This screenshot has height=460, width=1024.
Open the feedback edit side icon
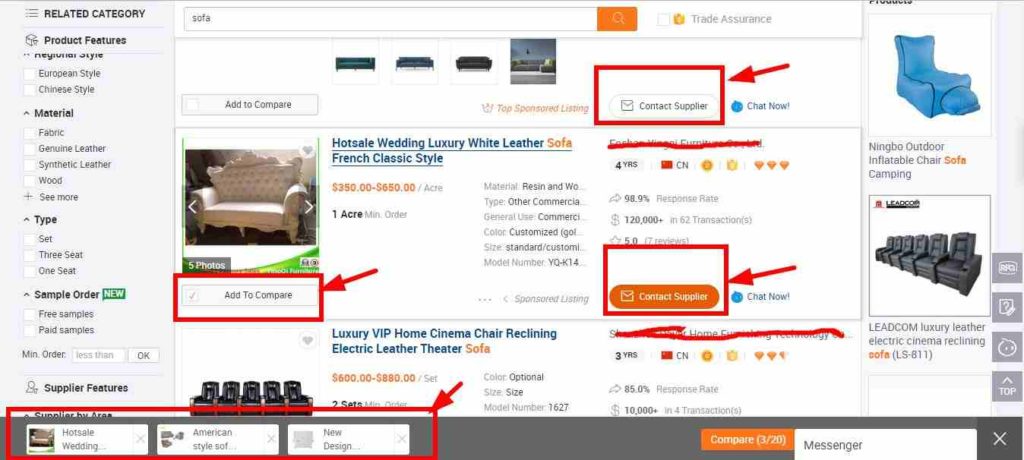point(1007,307)
